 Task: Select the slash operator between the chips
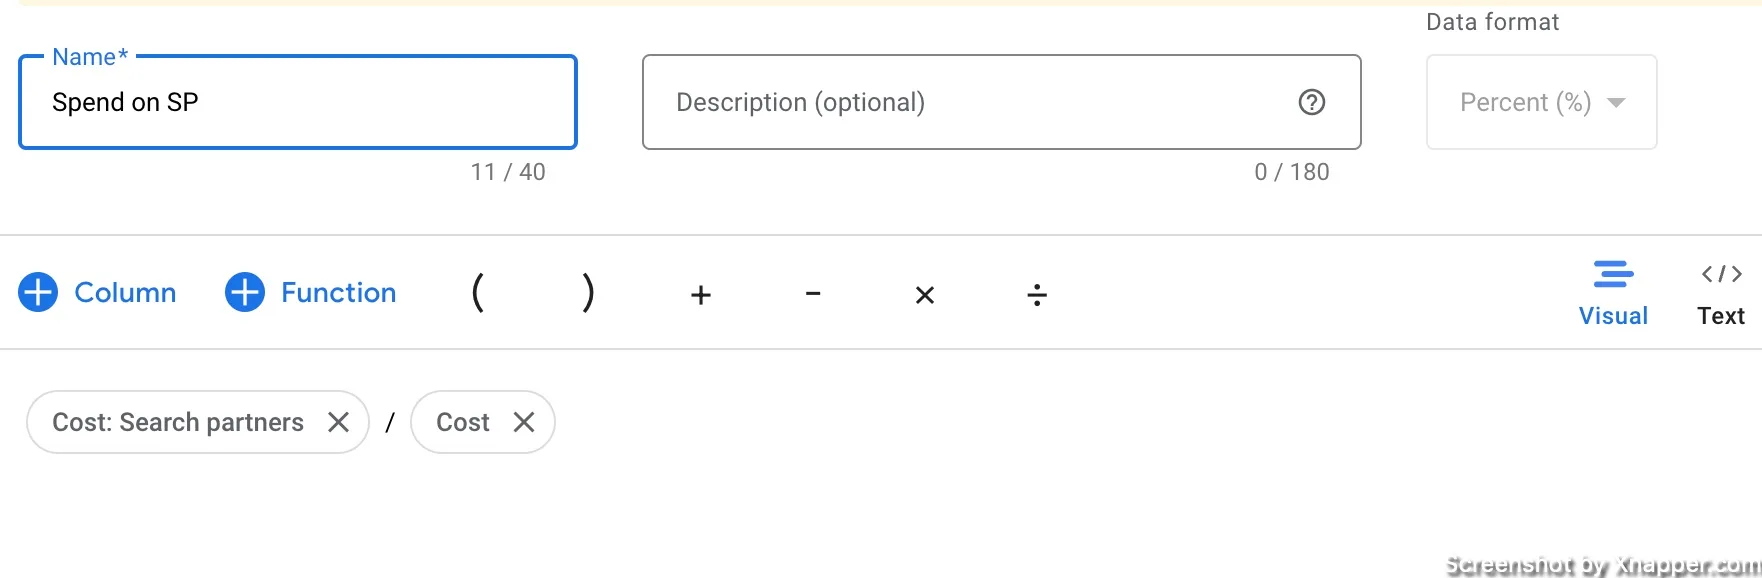390,423
